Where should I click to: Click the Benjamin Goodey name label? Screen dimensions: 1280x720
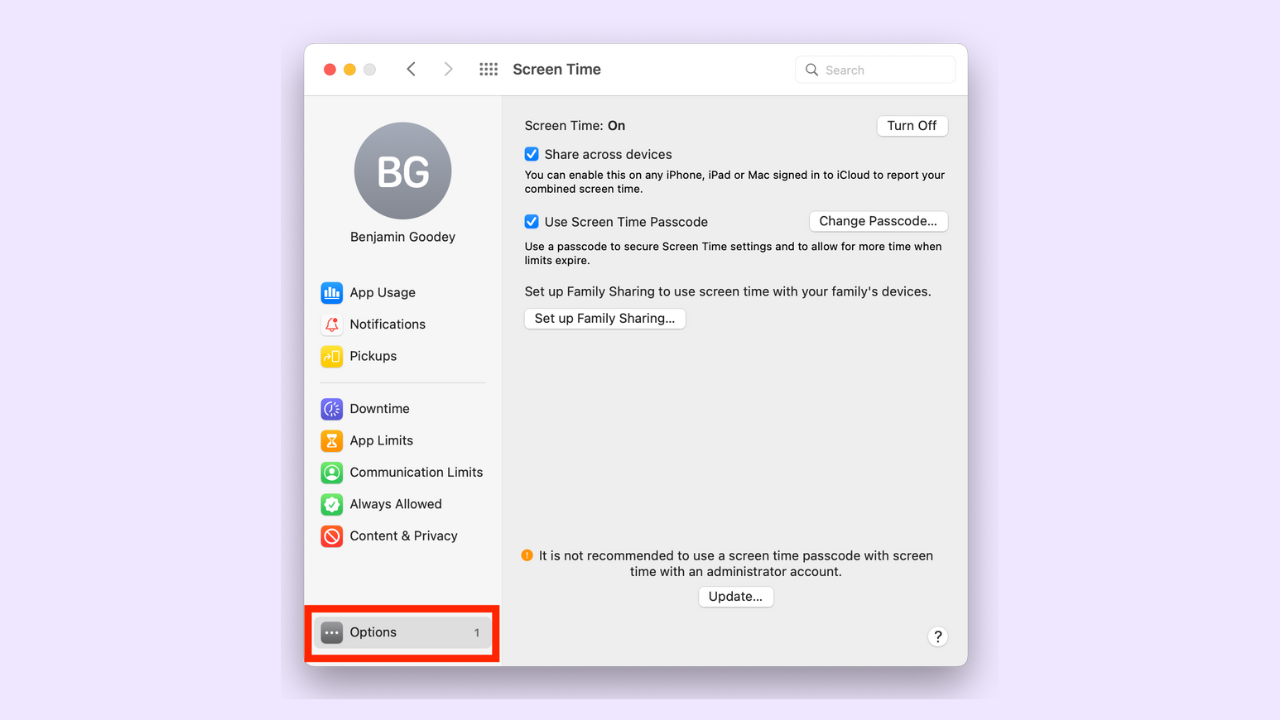(403, 237)
